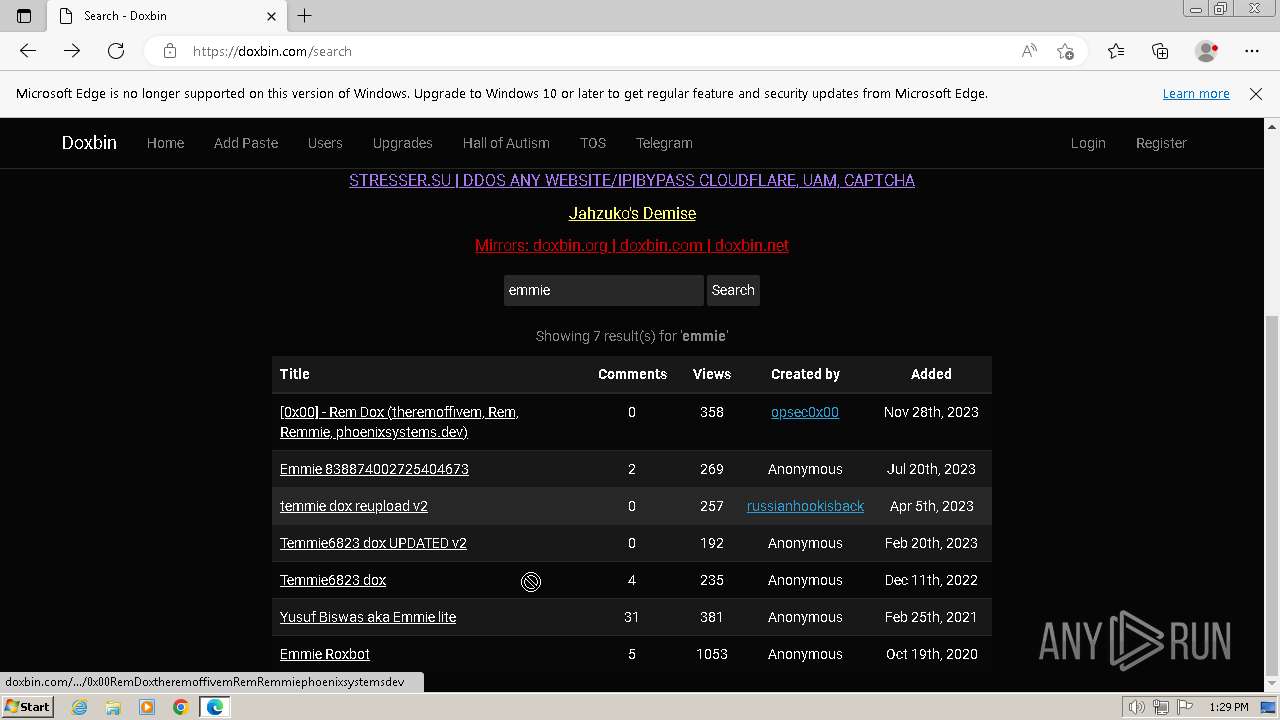Open the 'Temmie6823 dox UPDATED v2' result

(x=373, y=543)
